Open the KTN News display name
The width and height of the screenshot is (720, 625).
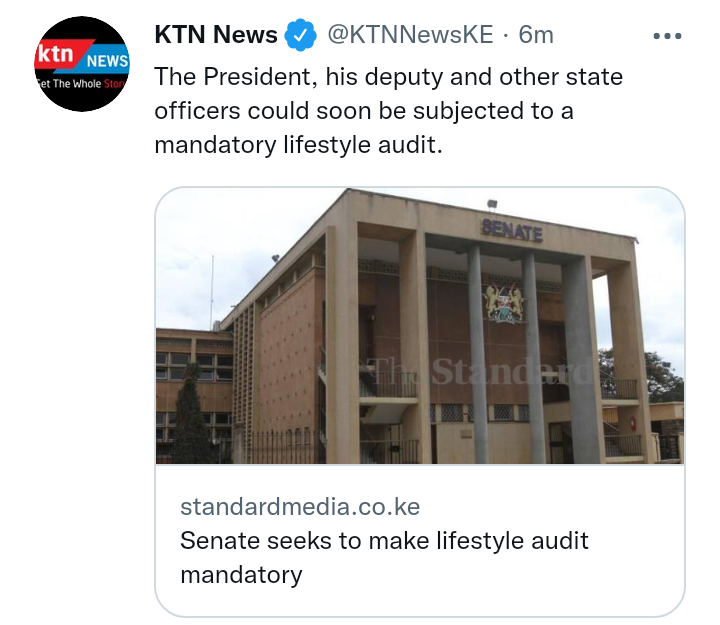(x=216, y=34)
